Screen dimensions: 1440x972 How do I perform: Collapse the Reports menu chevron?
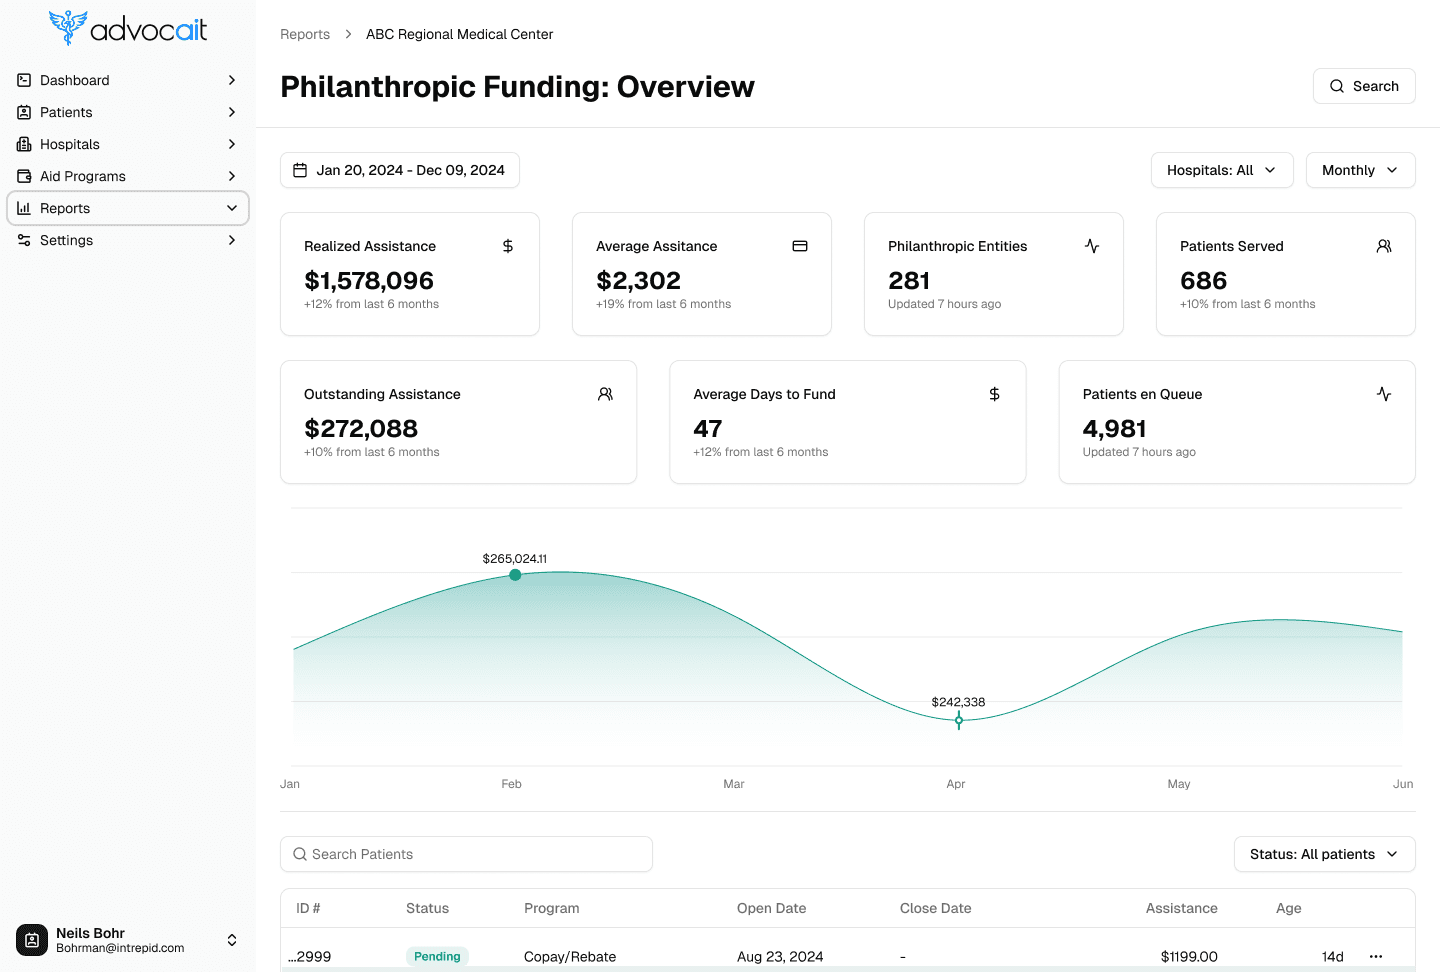pos(231,208)
